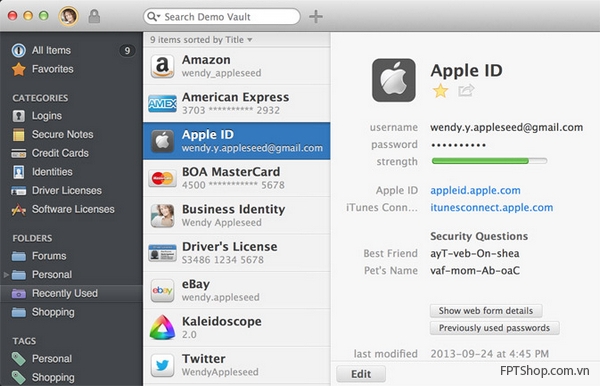Click the Apple ID list item icon
This screenshot has width=600, height=386.
(163, 141)
